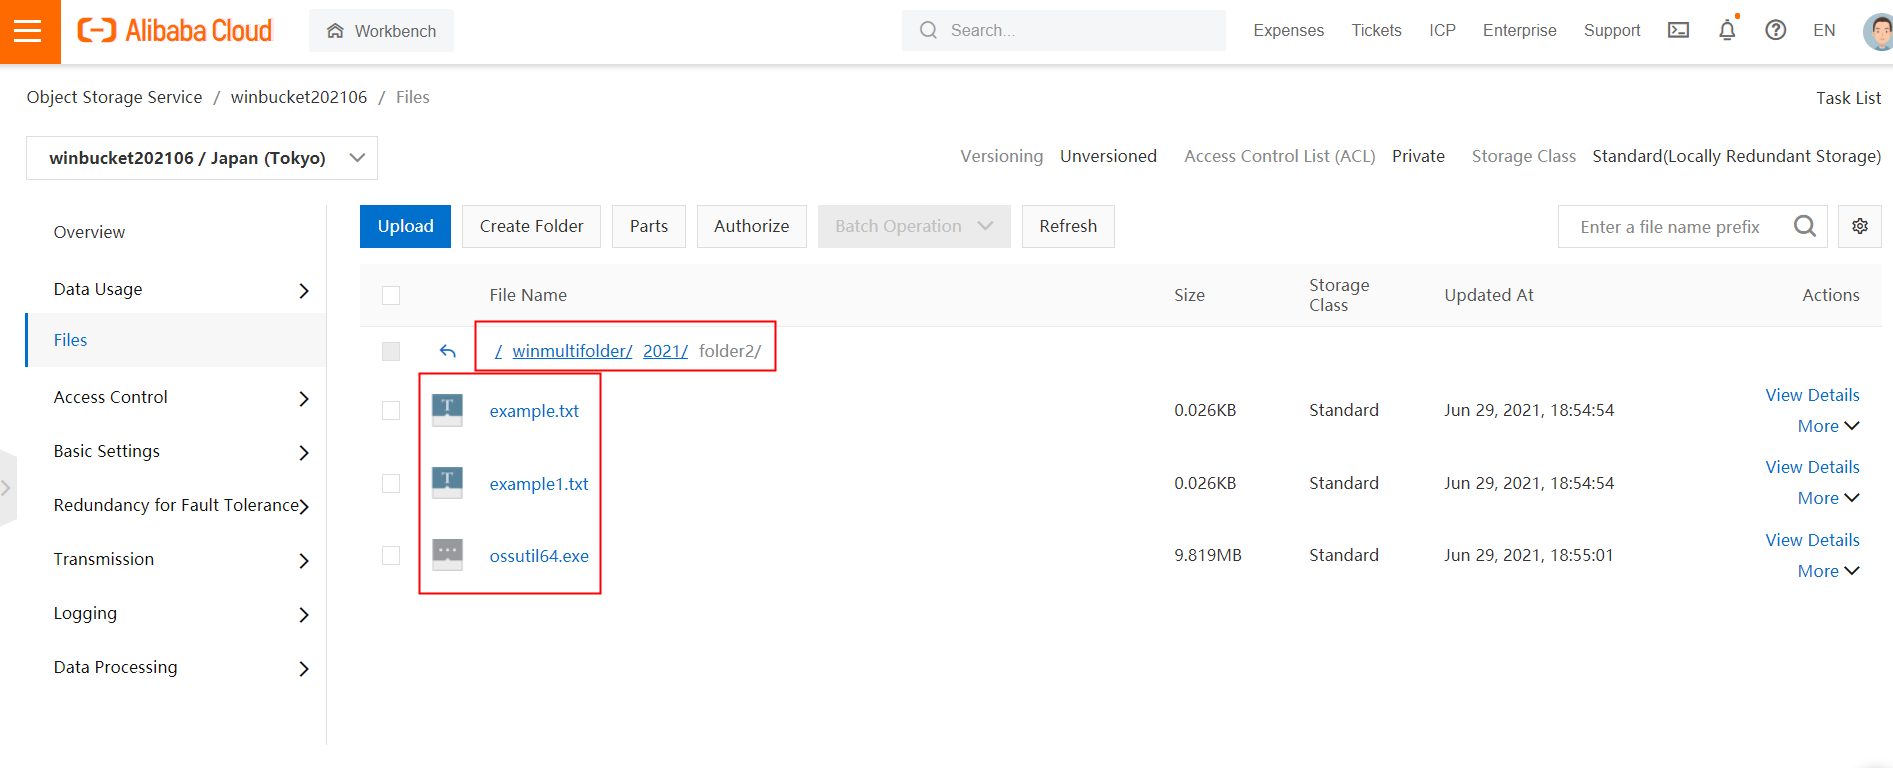
Task: Open Support in the top bar
Action: pos(1612,30)
